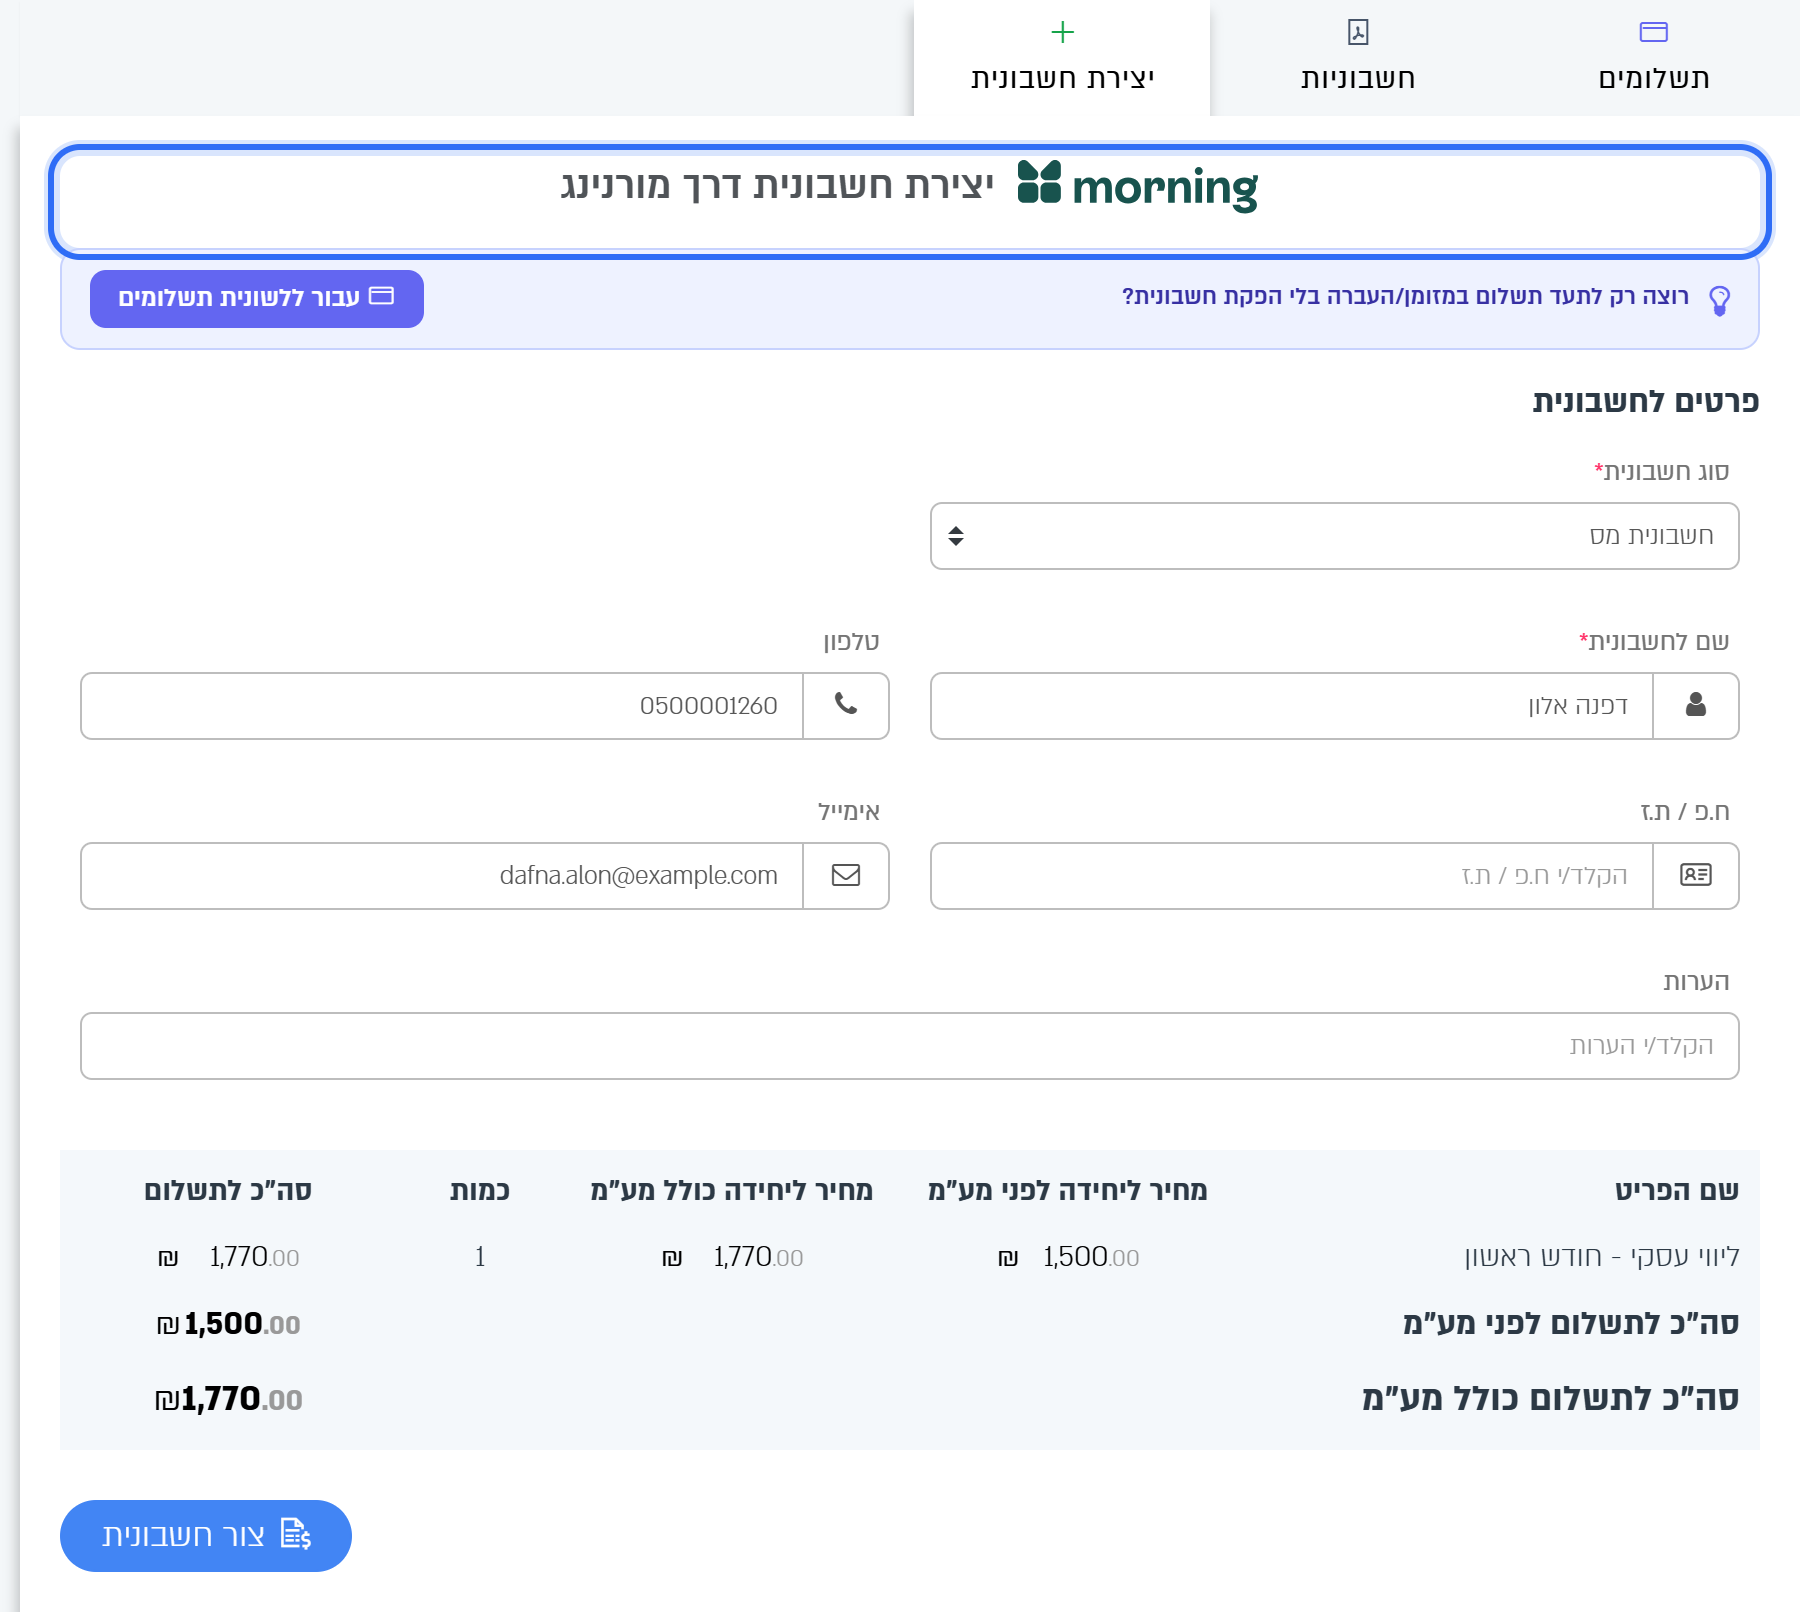
Task: Click the person icon beside name field
Action: click(x=1696, y=706)
